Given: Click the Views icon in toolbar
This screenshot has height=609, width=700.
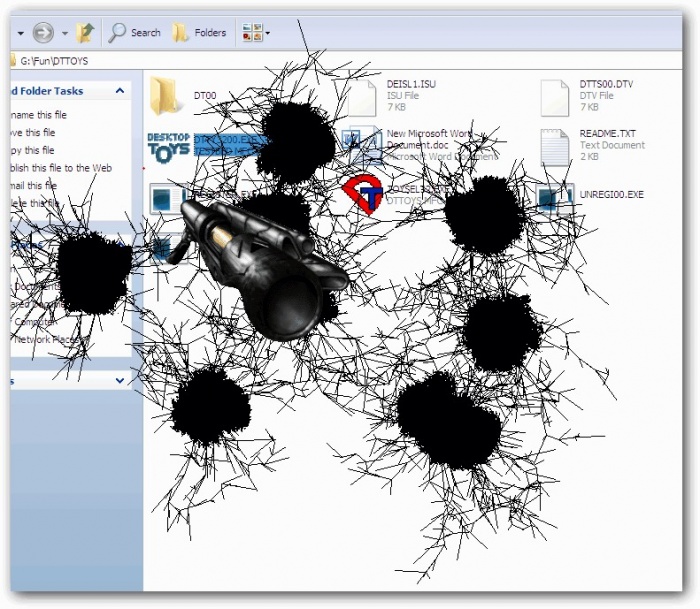Looking at the screenshot, I should tap(252, 33).
